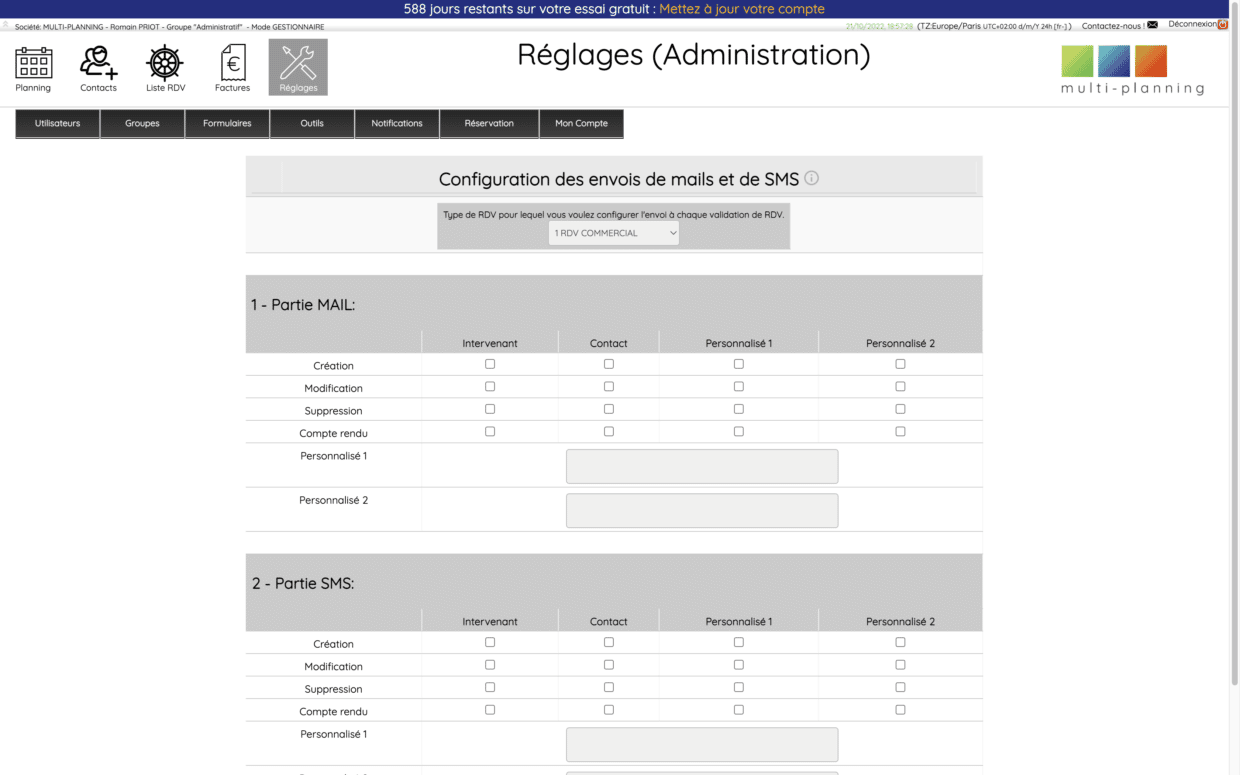Open Contacts icon in toolbar
The height and width of the screenshot is (775, 1240).
(98, 64)
